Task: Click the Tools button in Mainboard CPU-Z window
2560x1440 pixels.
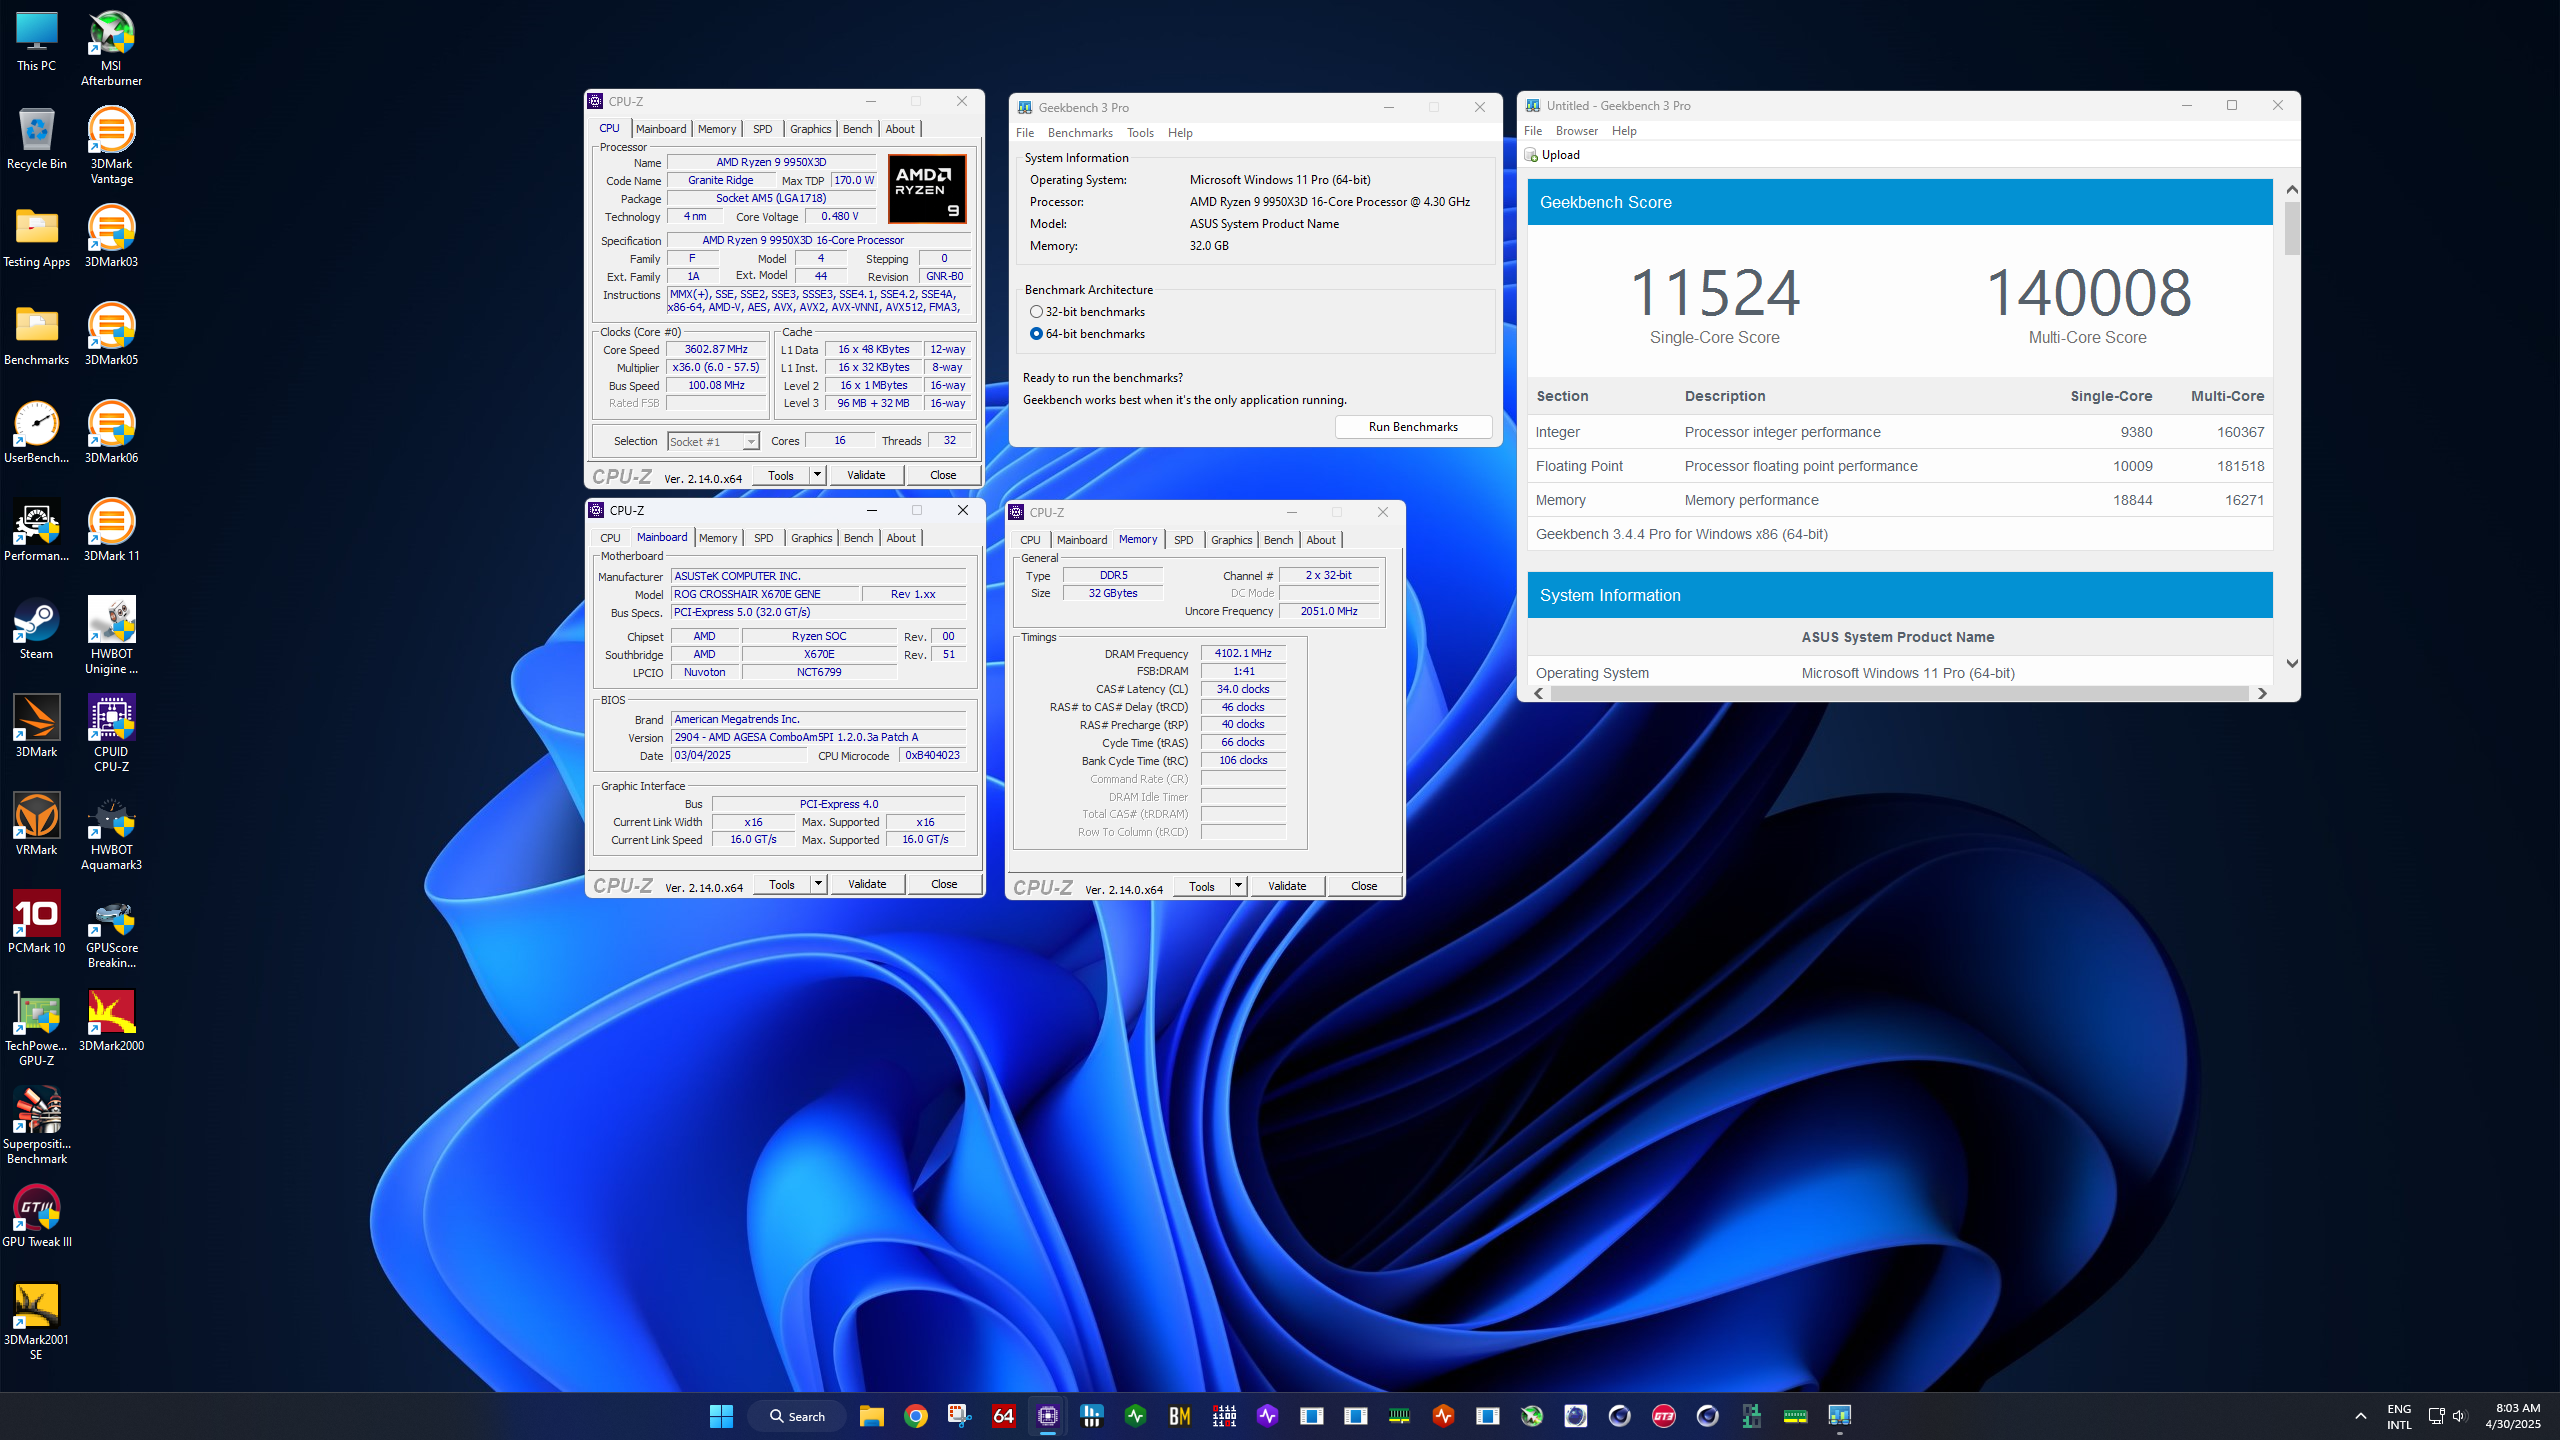Action: pos(782,884)
